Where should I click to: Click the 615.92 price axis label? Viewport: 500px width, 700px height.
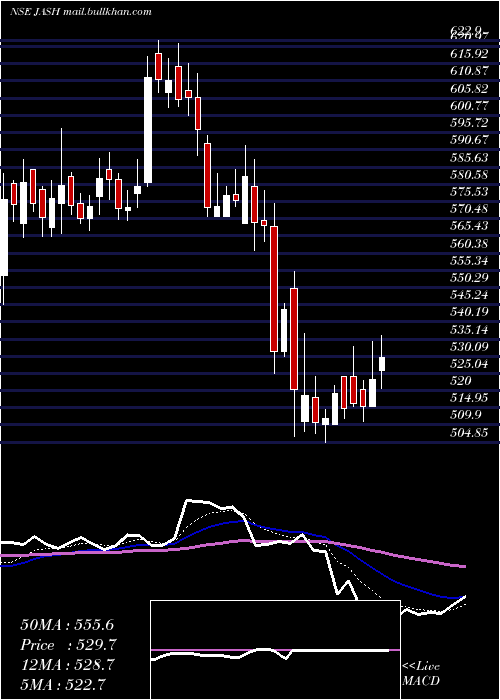click(x=468, y=53)
